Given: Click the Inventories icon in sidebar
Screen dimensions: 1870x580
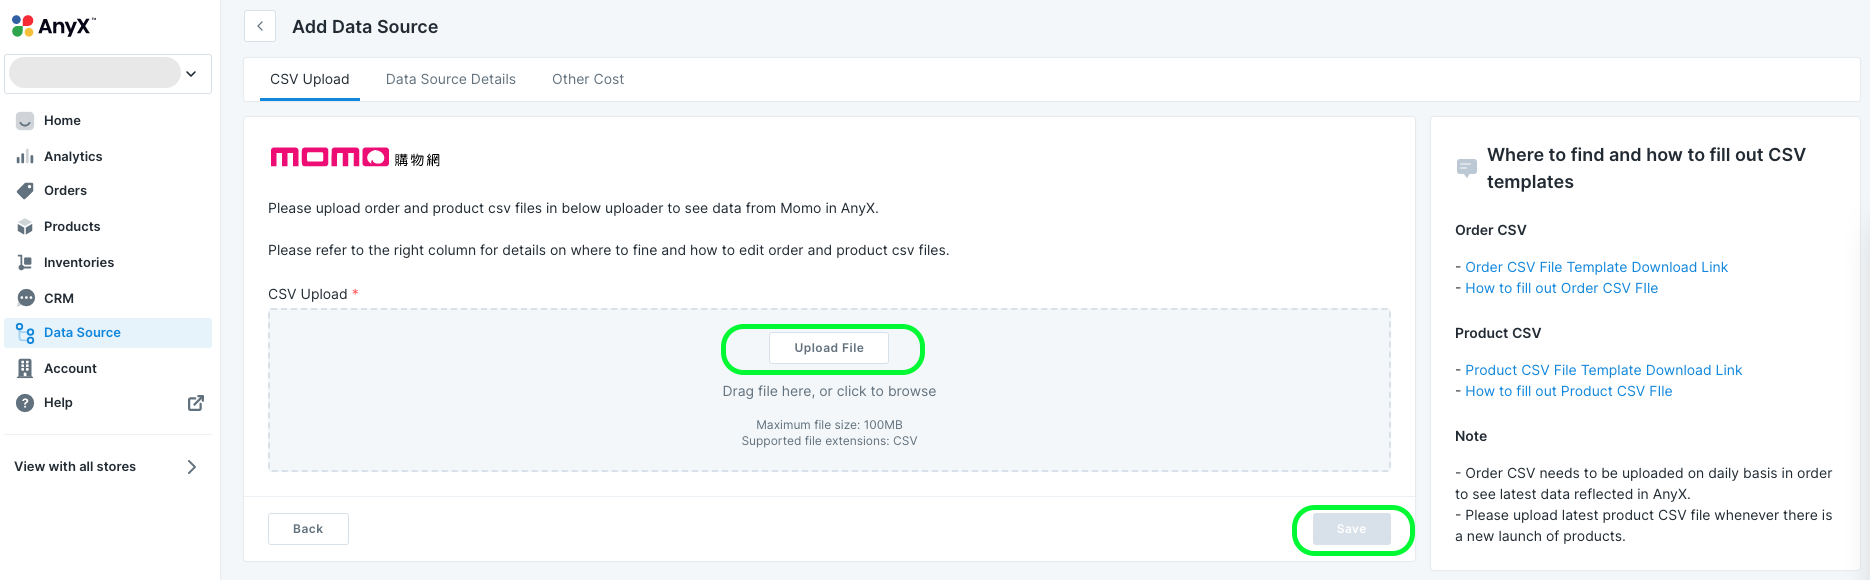Looking at the screenshot, I should point(25,263).
